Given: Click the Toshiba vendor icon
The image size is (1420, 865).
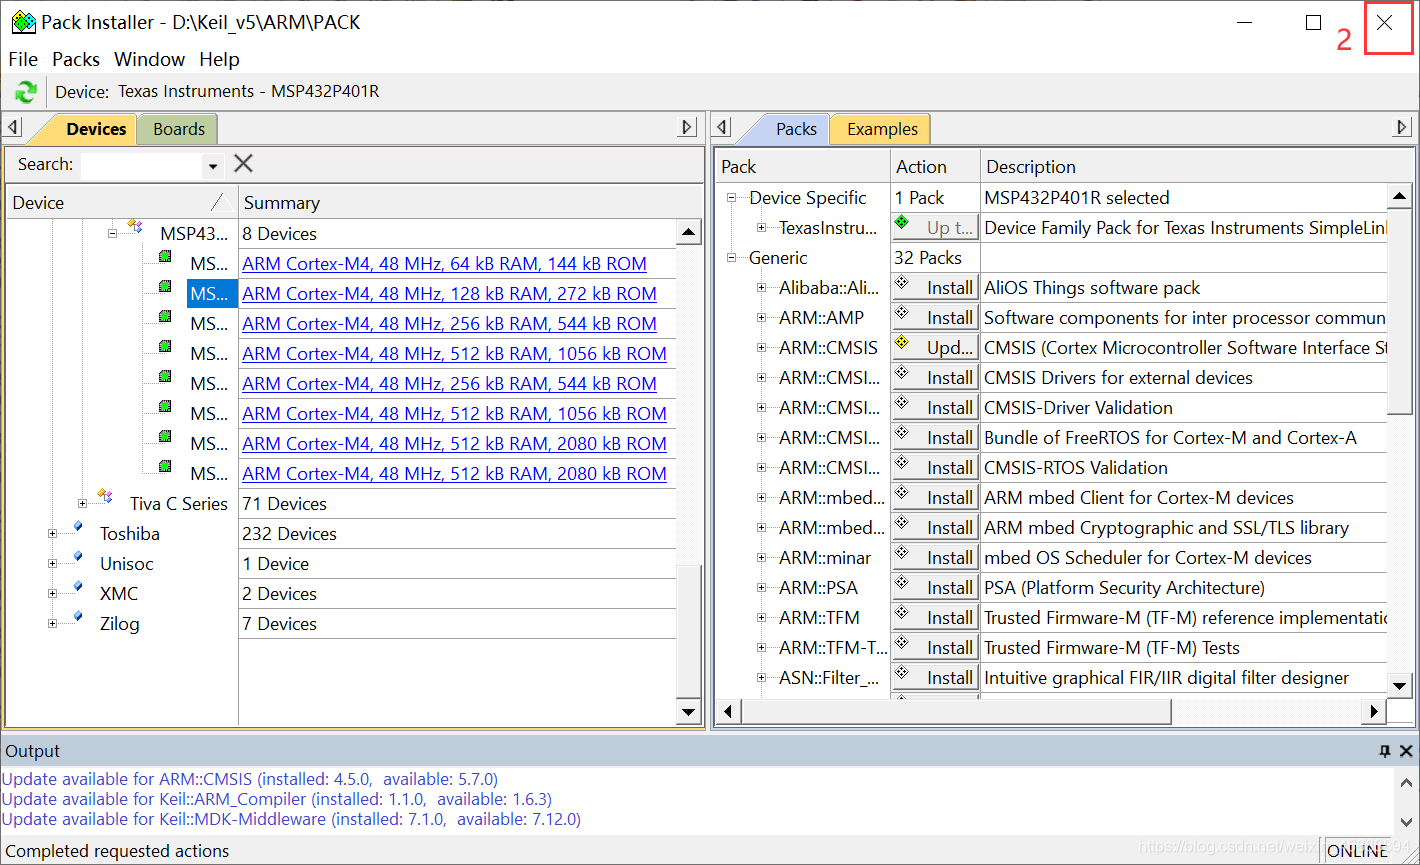Looking at the screenshot, I should coord(76,528).
